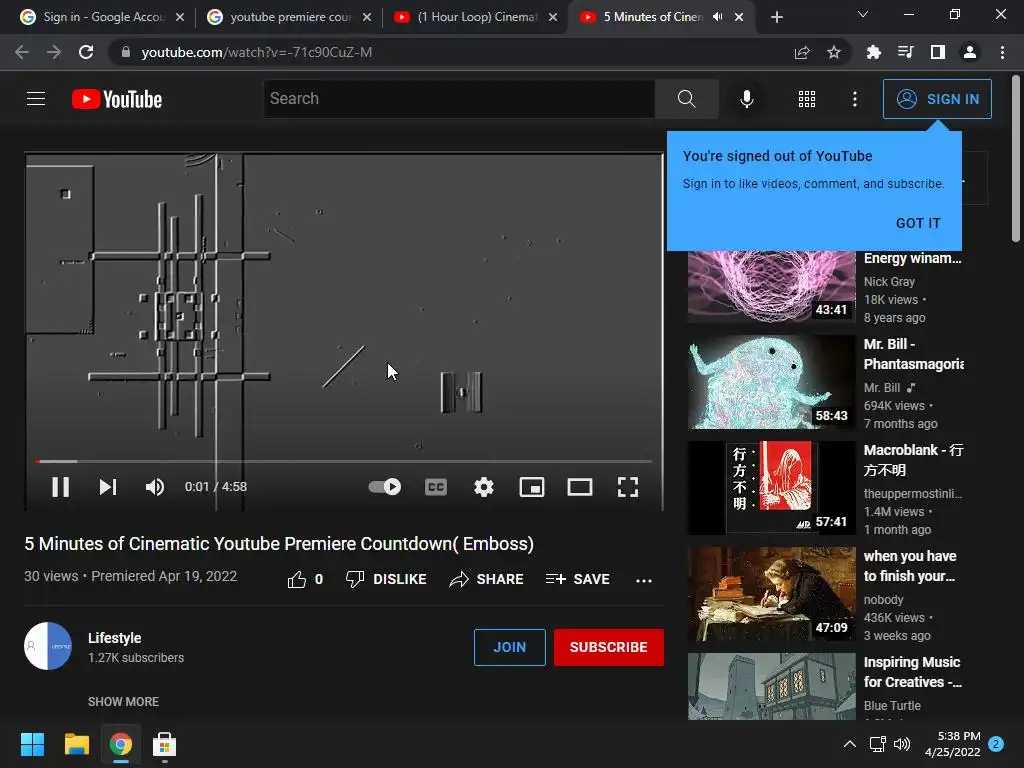1024x768 pixels.
Task: Start voice search with microphone icon
Action: (x=746, y=99)
